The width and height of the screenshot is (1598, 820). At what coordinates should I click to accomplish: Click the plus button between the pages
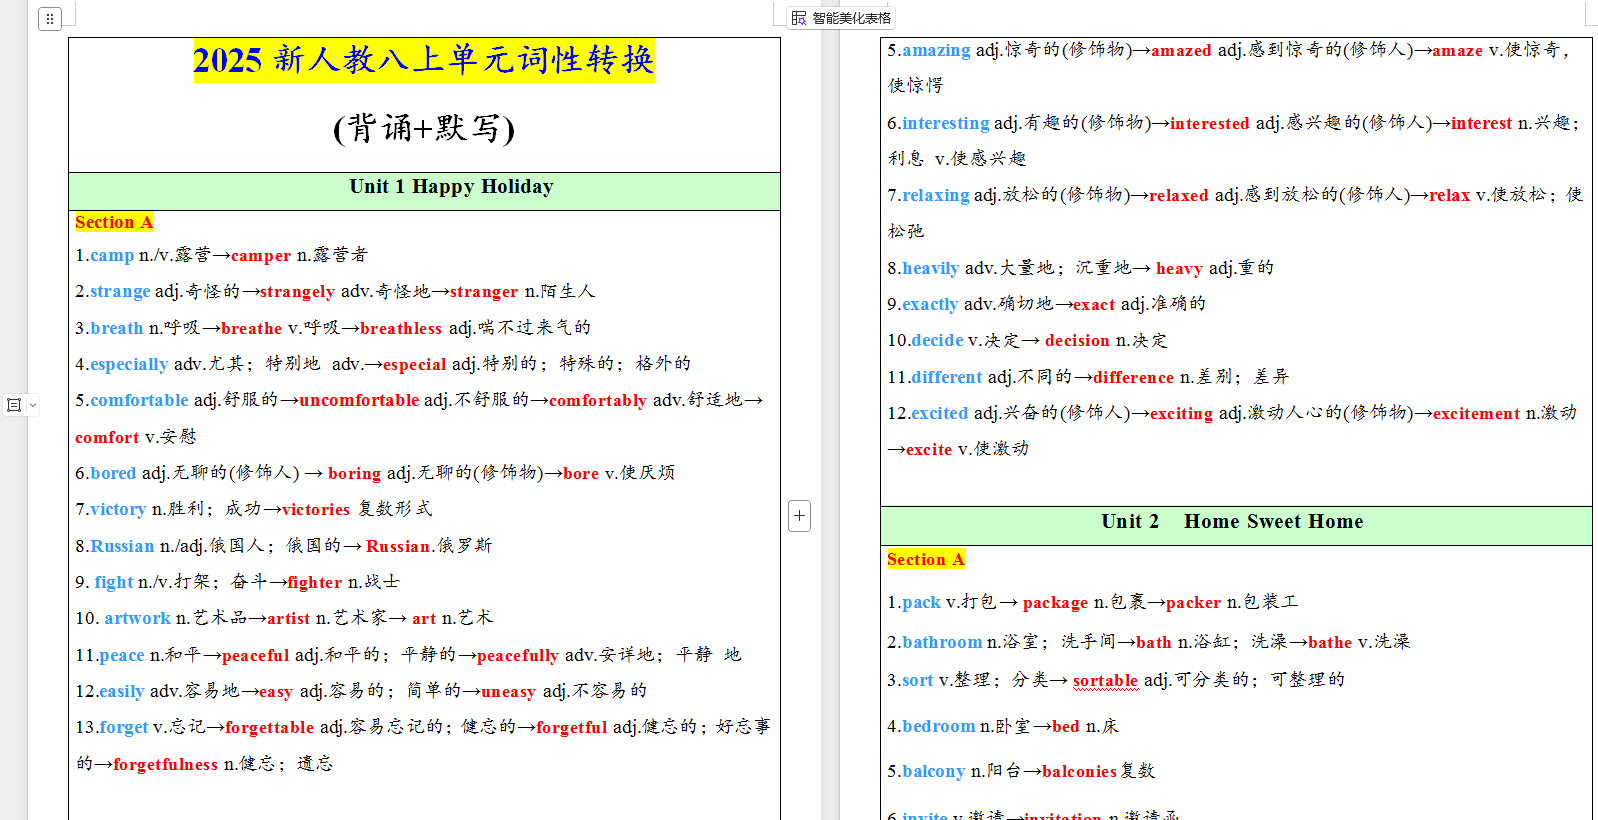[799, 516]
